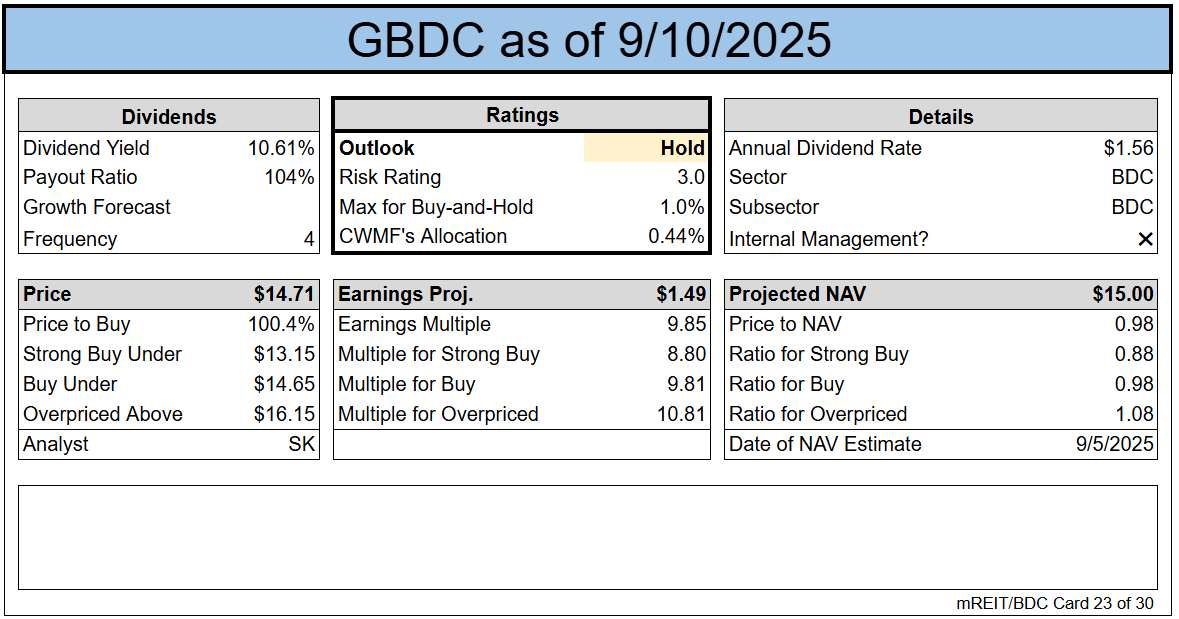1179x619 pixels.
Task: Click the Annual Dividend Rate label
Action: pyautogui.click(x=826, y=148)
